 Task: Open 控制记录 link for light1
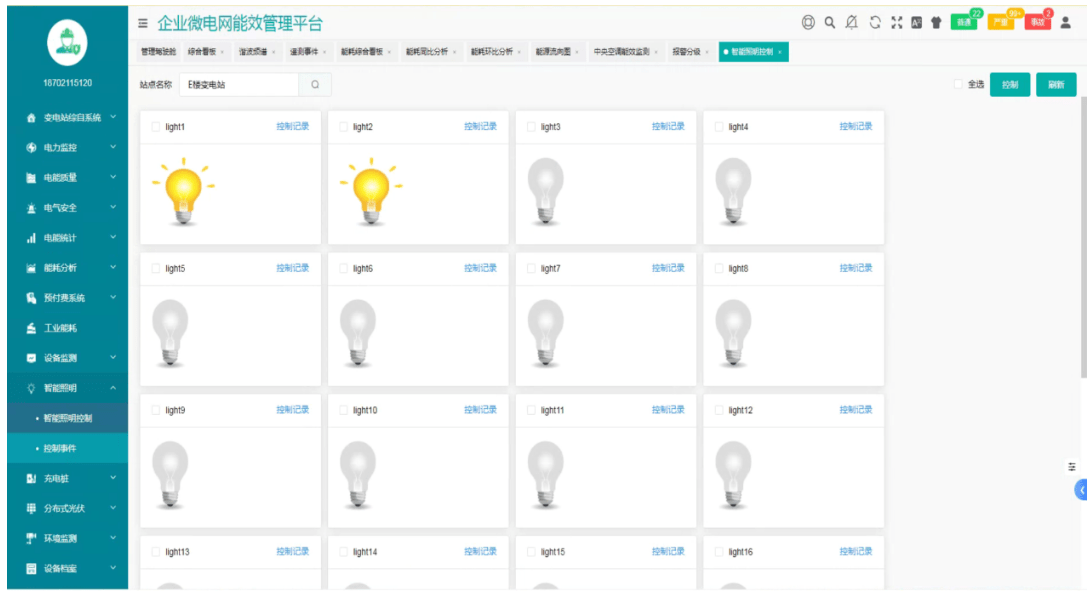[x=293, y=127]
